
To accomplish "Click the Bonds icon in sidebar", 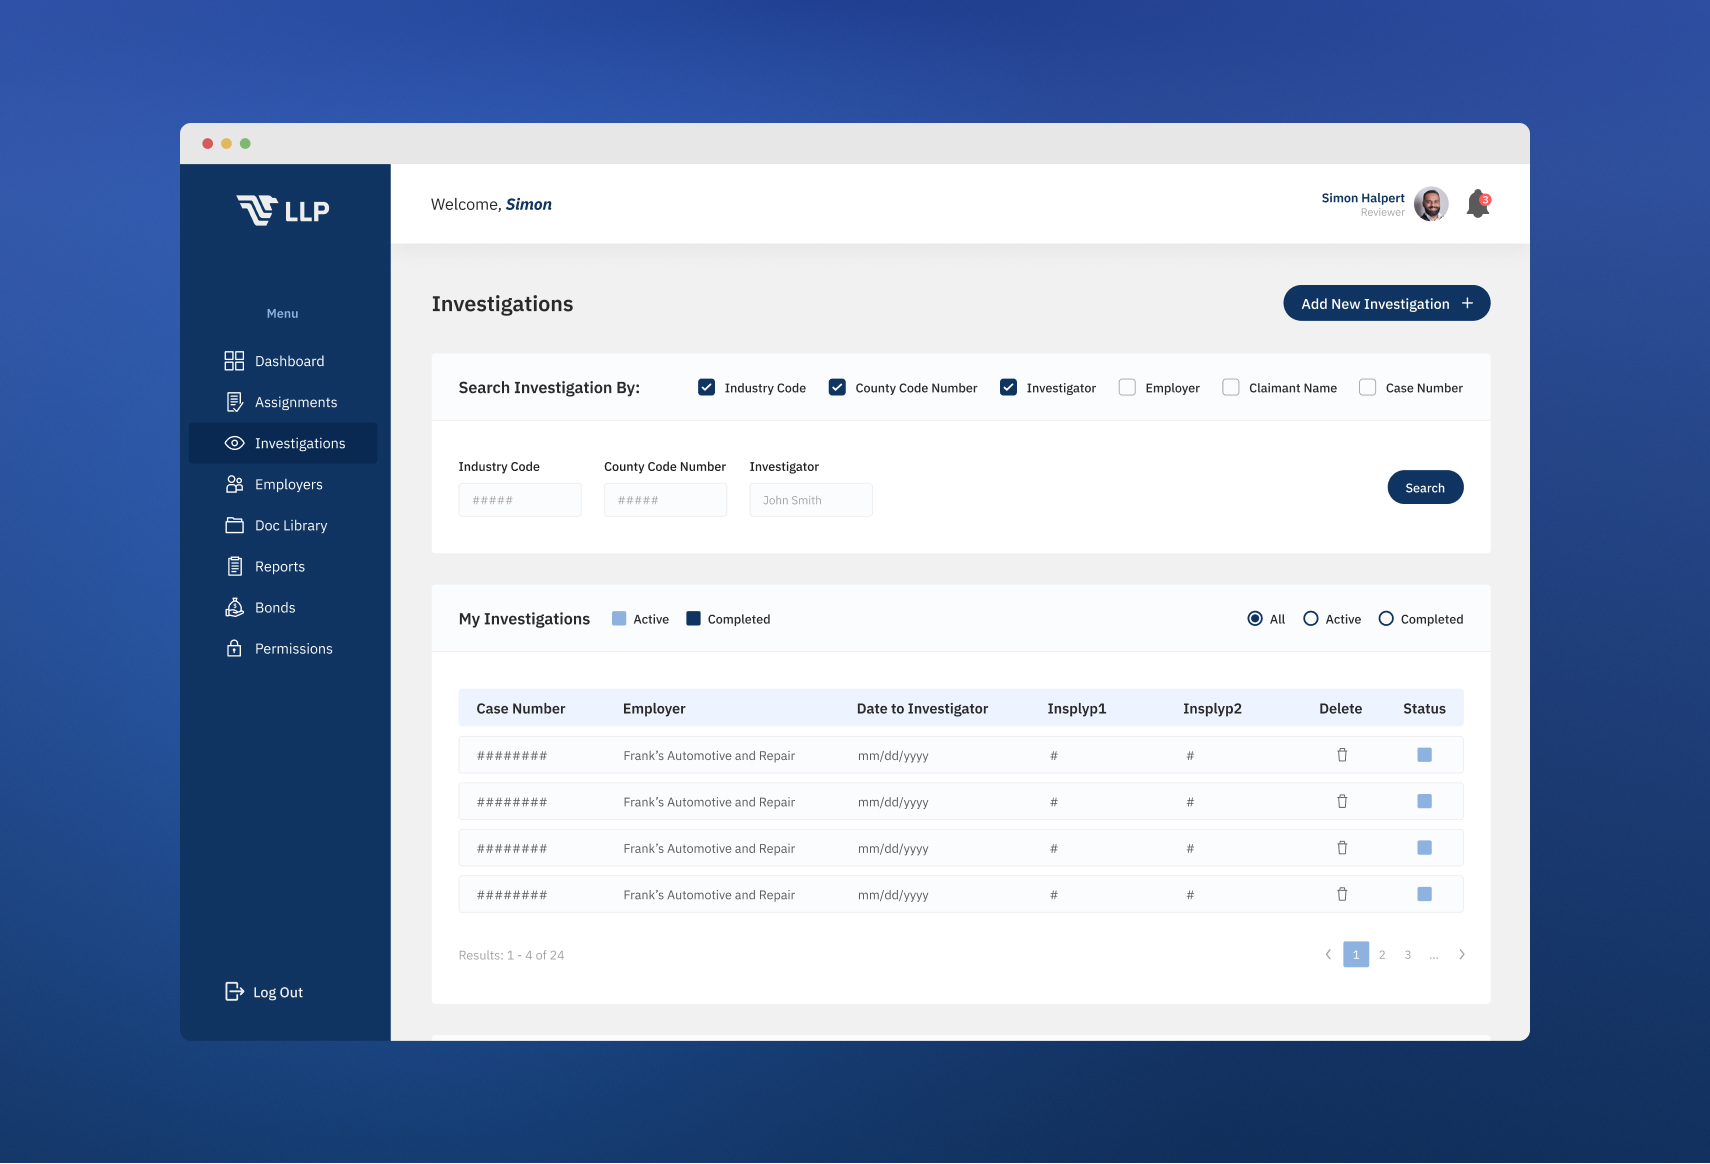I will point(234,607).
